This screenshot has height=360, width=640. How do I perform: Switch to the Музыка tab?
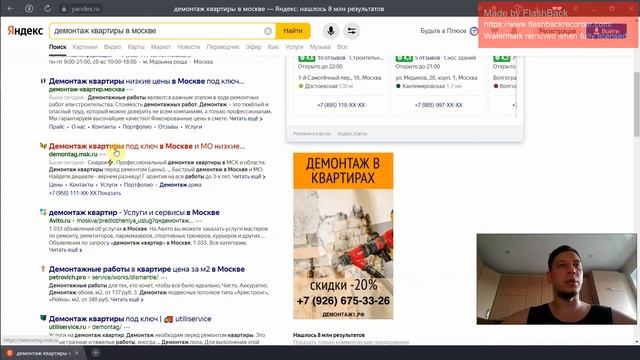[x=320, y=47]
